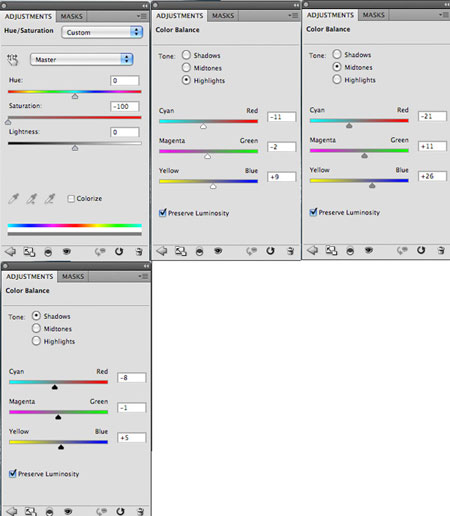Screen dimensions: 450x516
Task: View previous state in Midtones Color Balance panel
Action: point(402,250)
